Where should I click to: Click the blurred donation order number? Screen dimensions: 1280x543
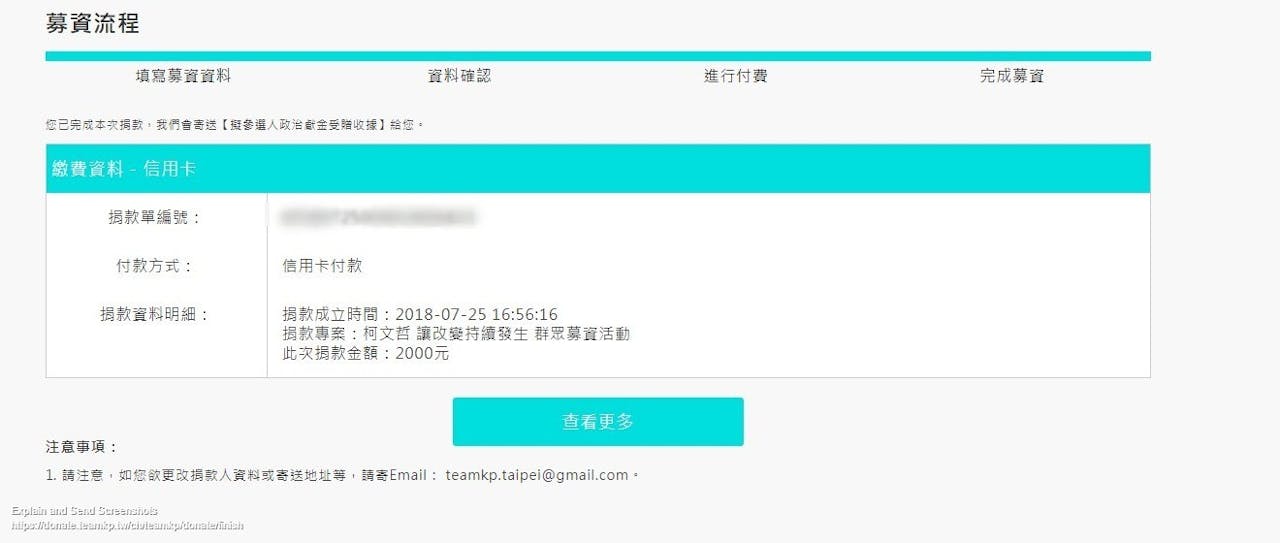pyautogui.click(x=378, y=216)
